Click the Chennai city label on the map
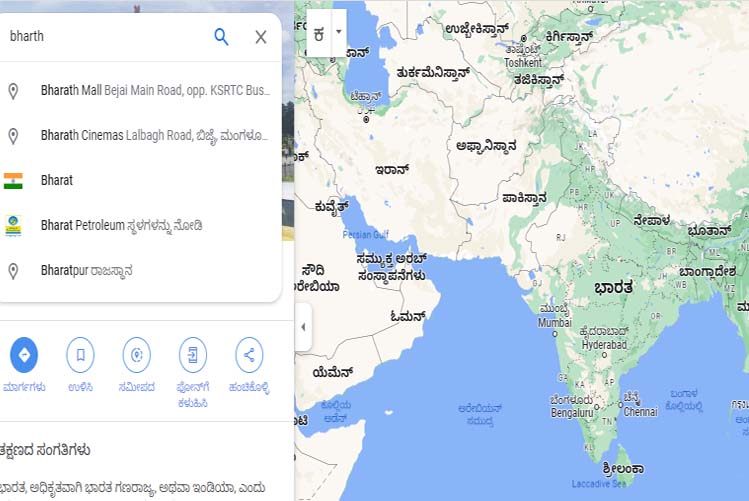The width and height of the screenshot is (749, 501). 641,411
